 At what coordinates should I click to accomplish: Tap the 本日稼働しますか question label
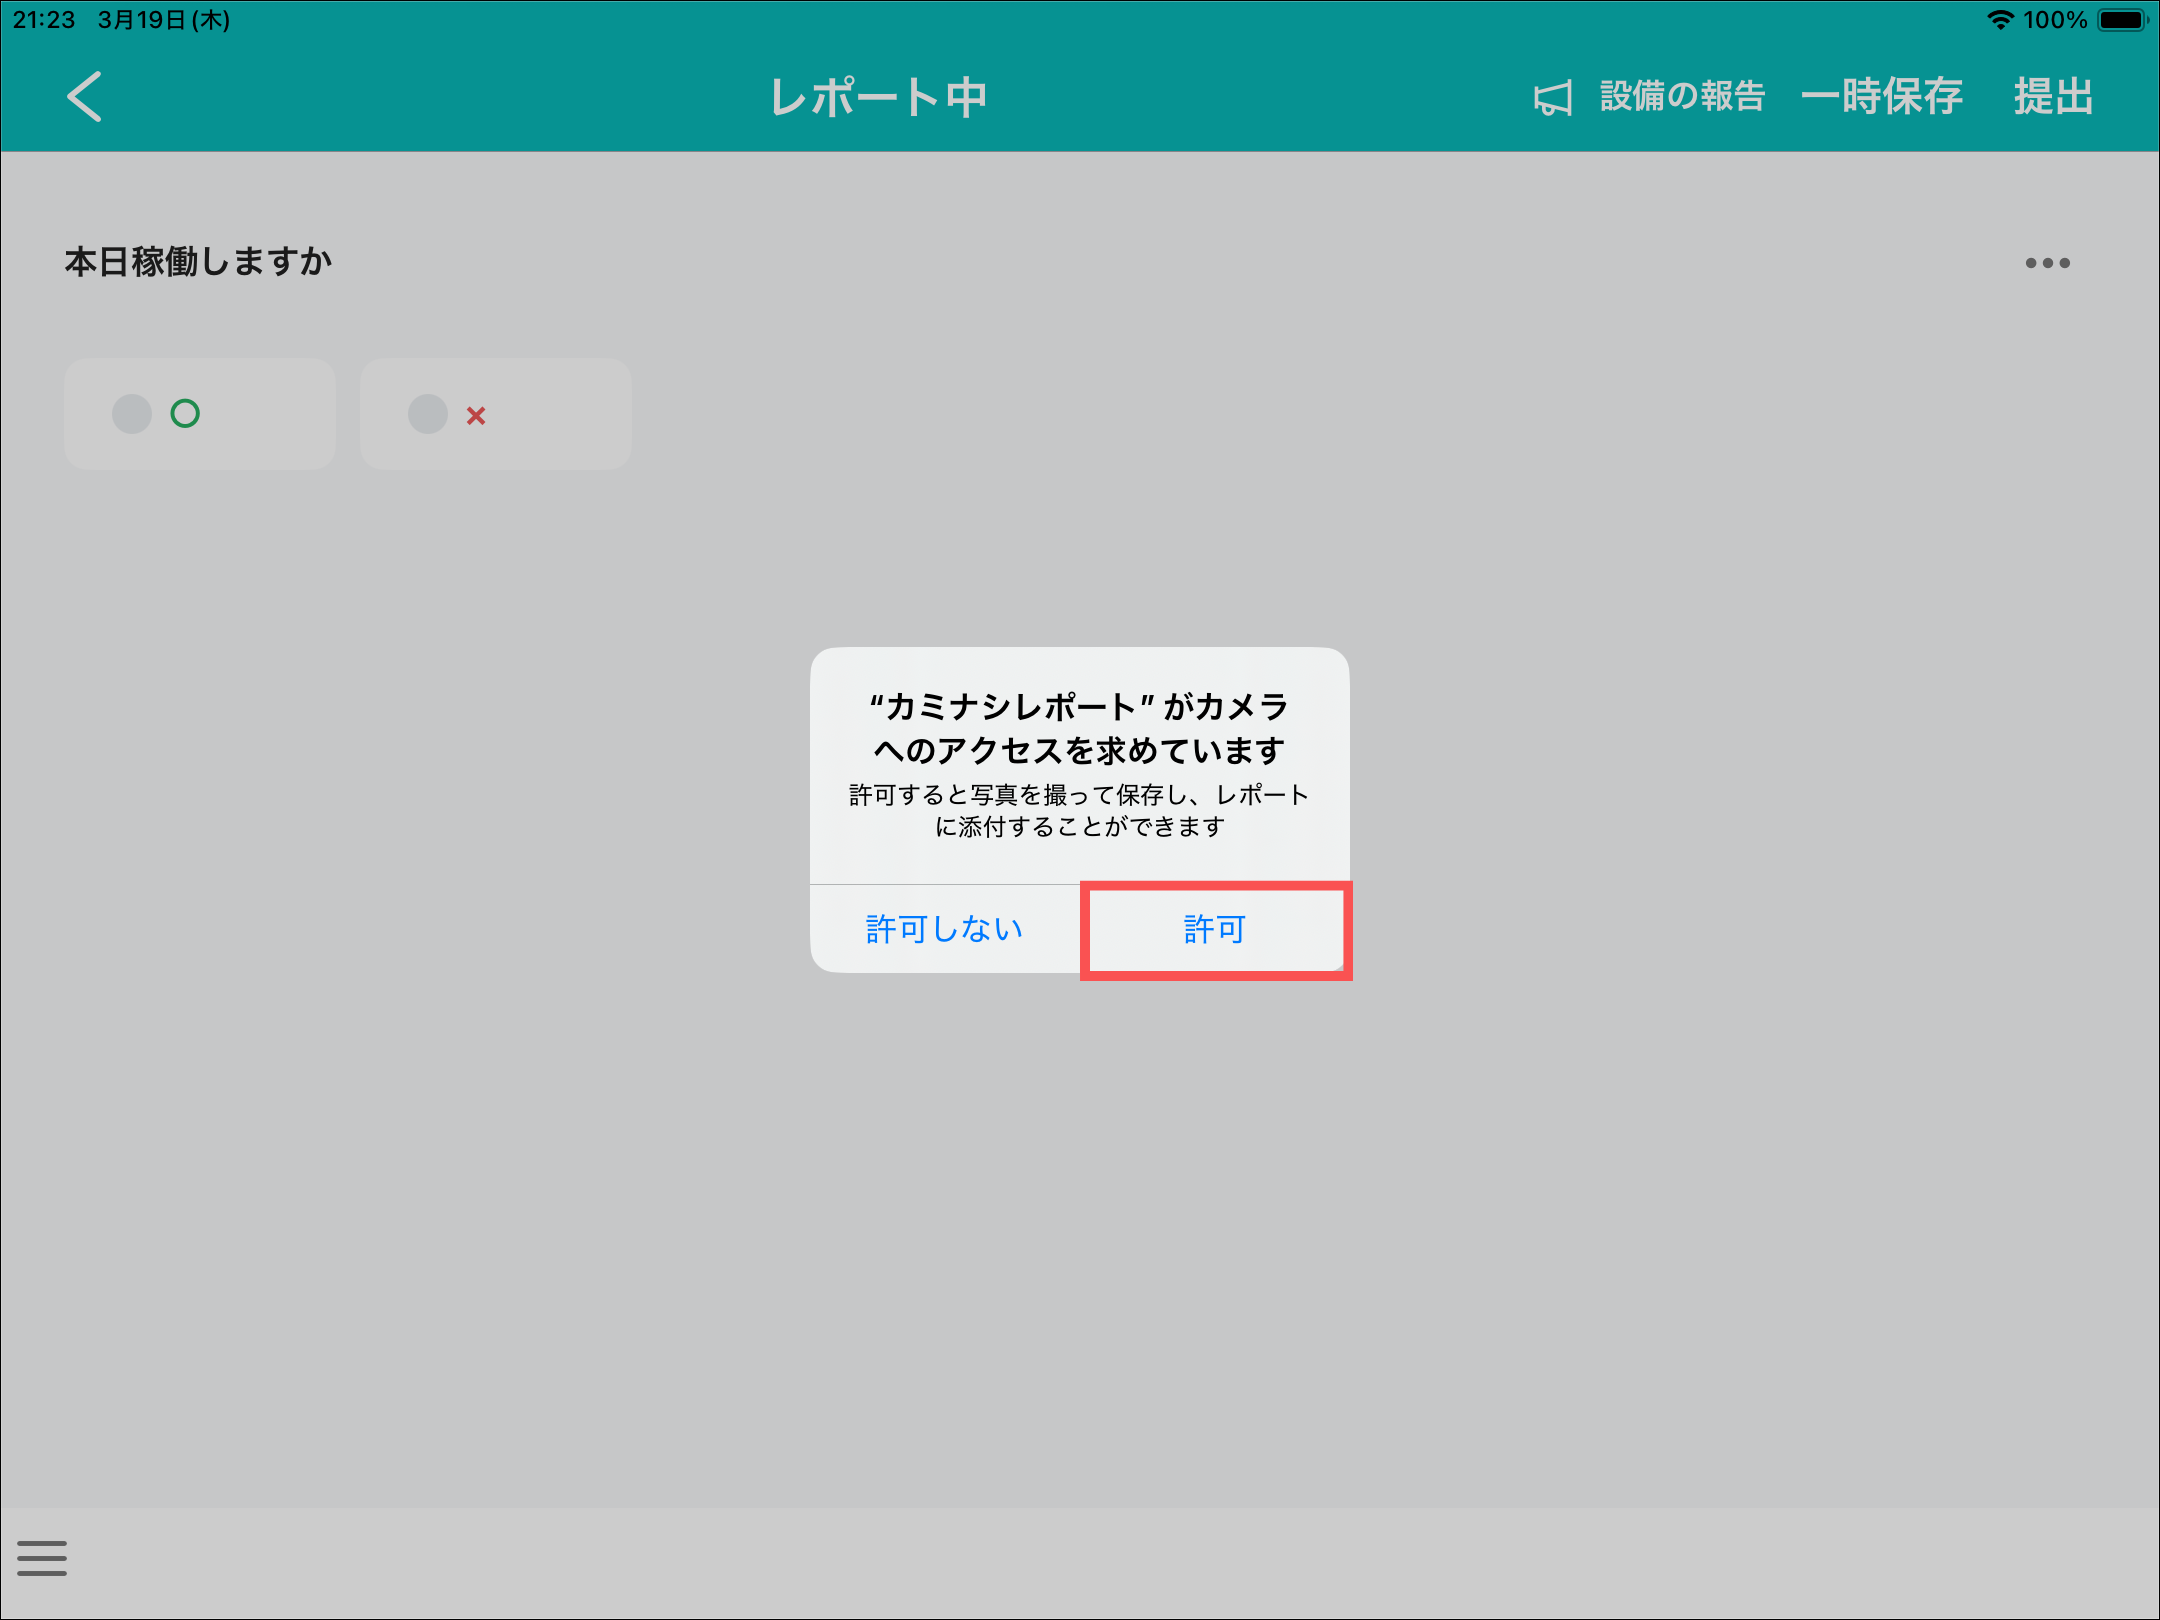[198, 262]
